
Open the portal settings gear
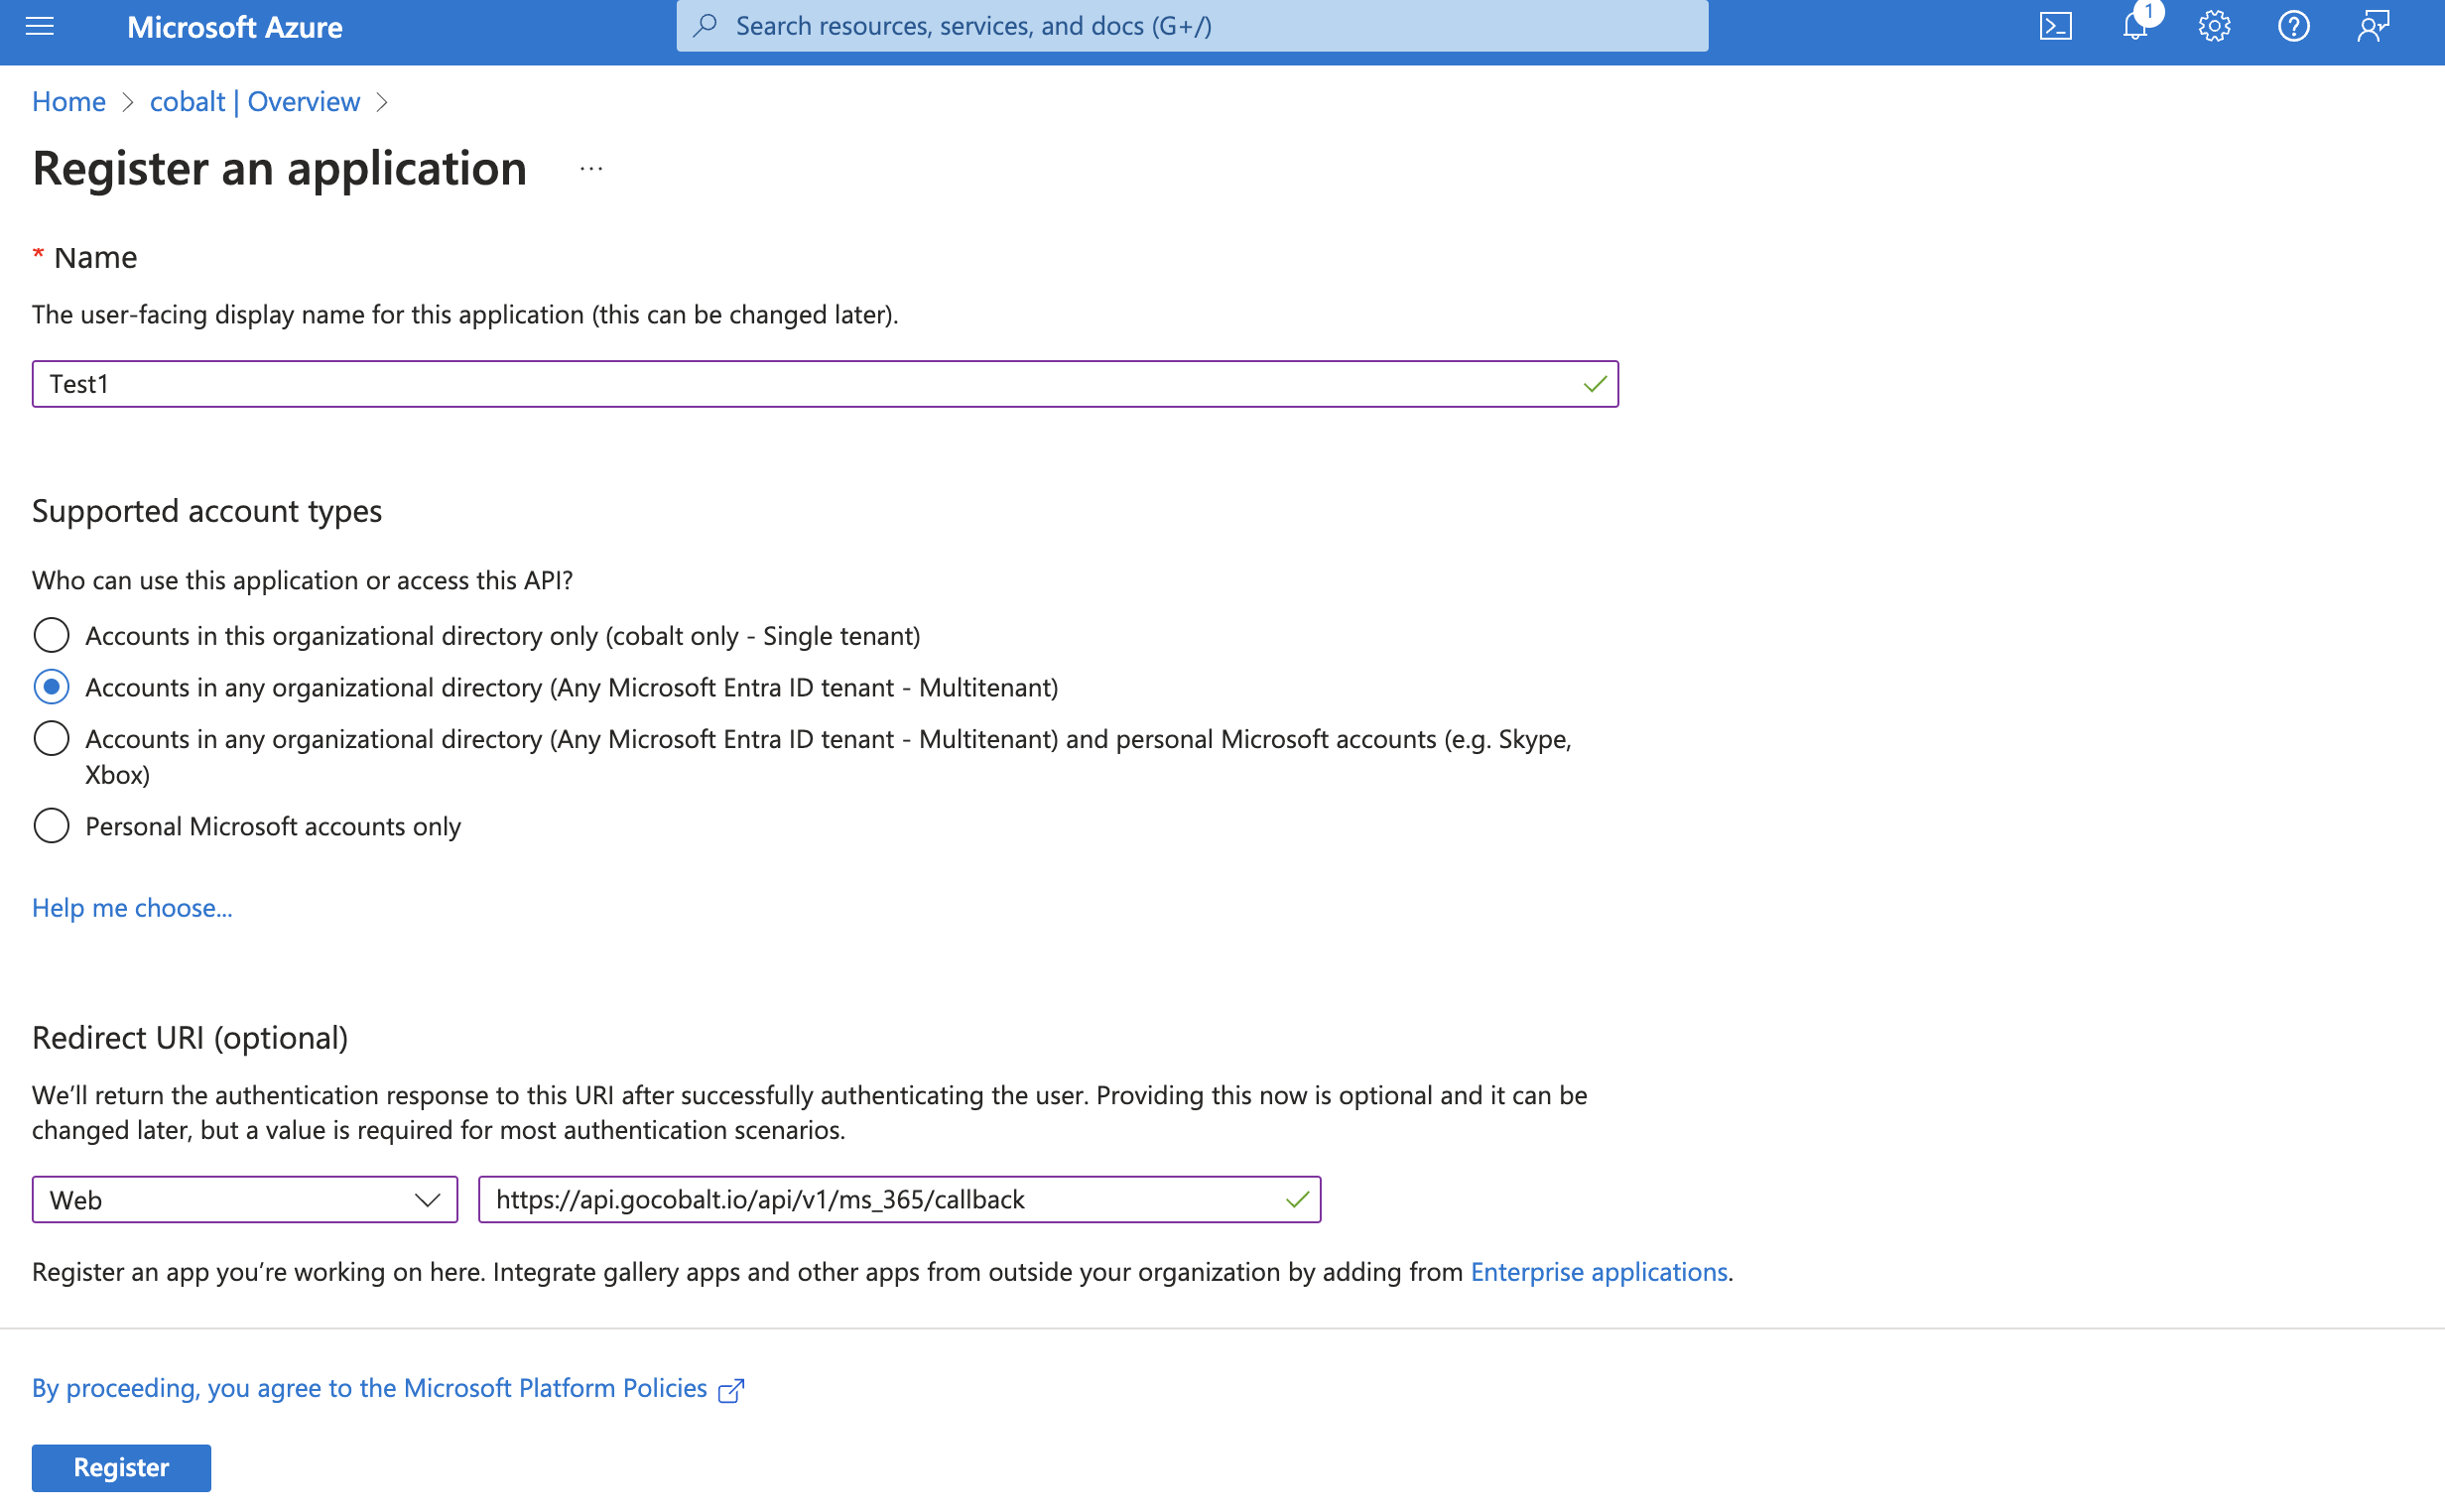point(2213,26)
